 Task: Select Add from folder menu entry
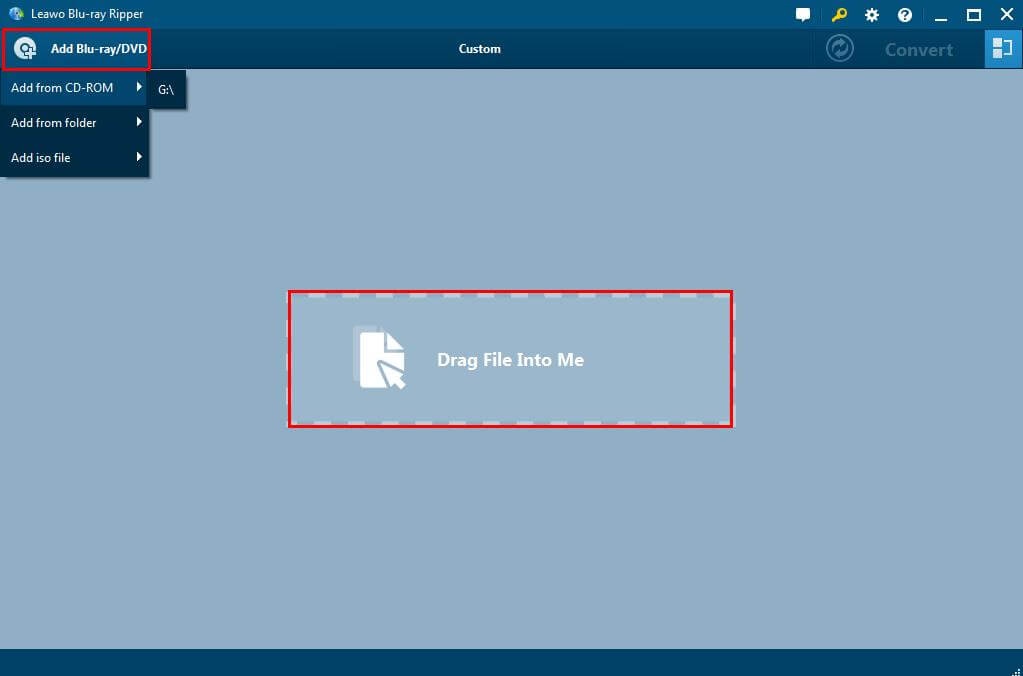coord(75,123)
